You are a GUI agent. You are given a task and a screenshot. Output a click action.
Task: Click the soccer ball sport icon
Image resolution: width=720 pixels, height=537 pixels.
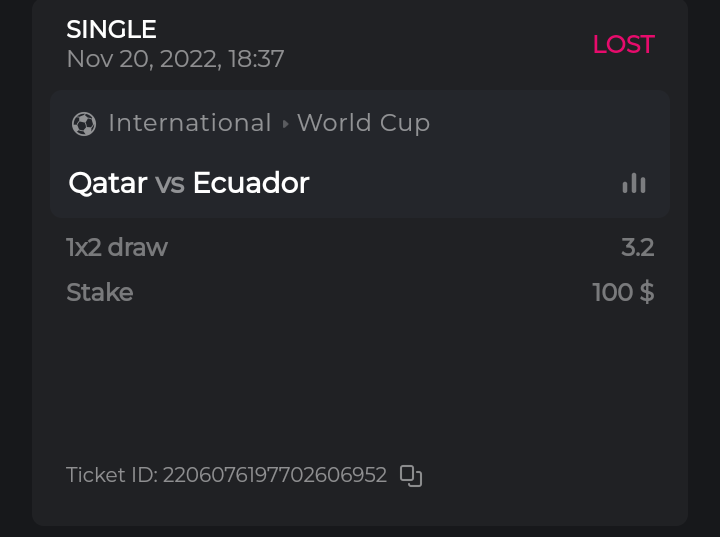point(84,123)
